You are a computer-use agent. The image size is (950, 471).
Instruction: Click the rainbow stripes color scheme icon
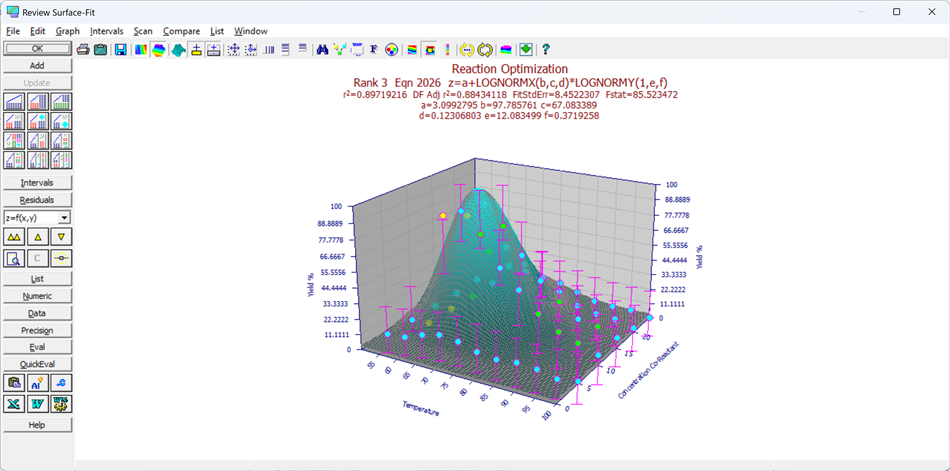[x=412, y=50]
